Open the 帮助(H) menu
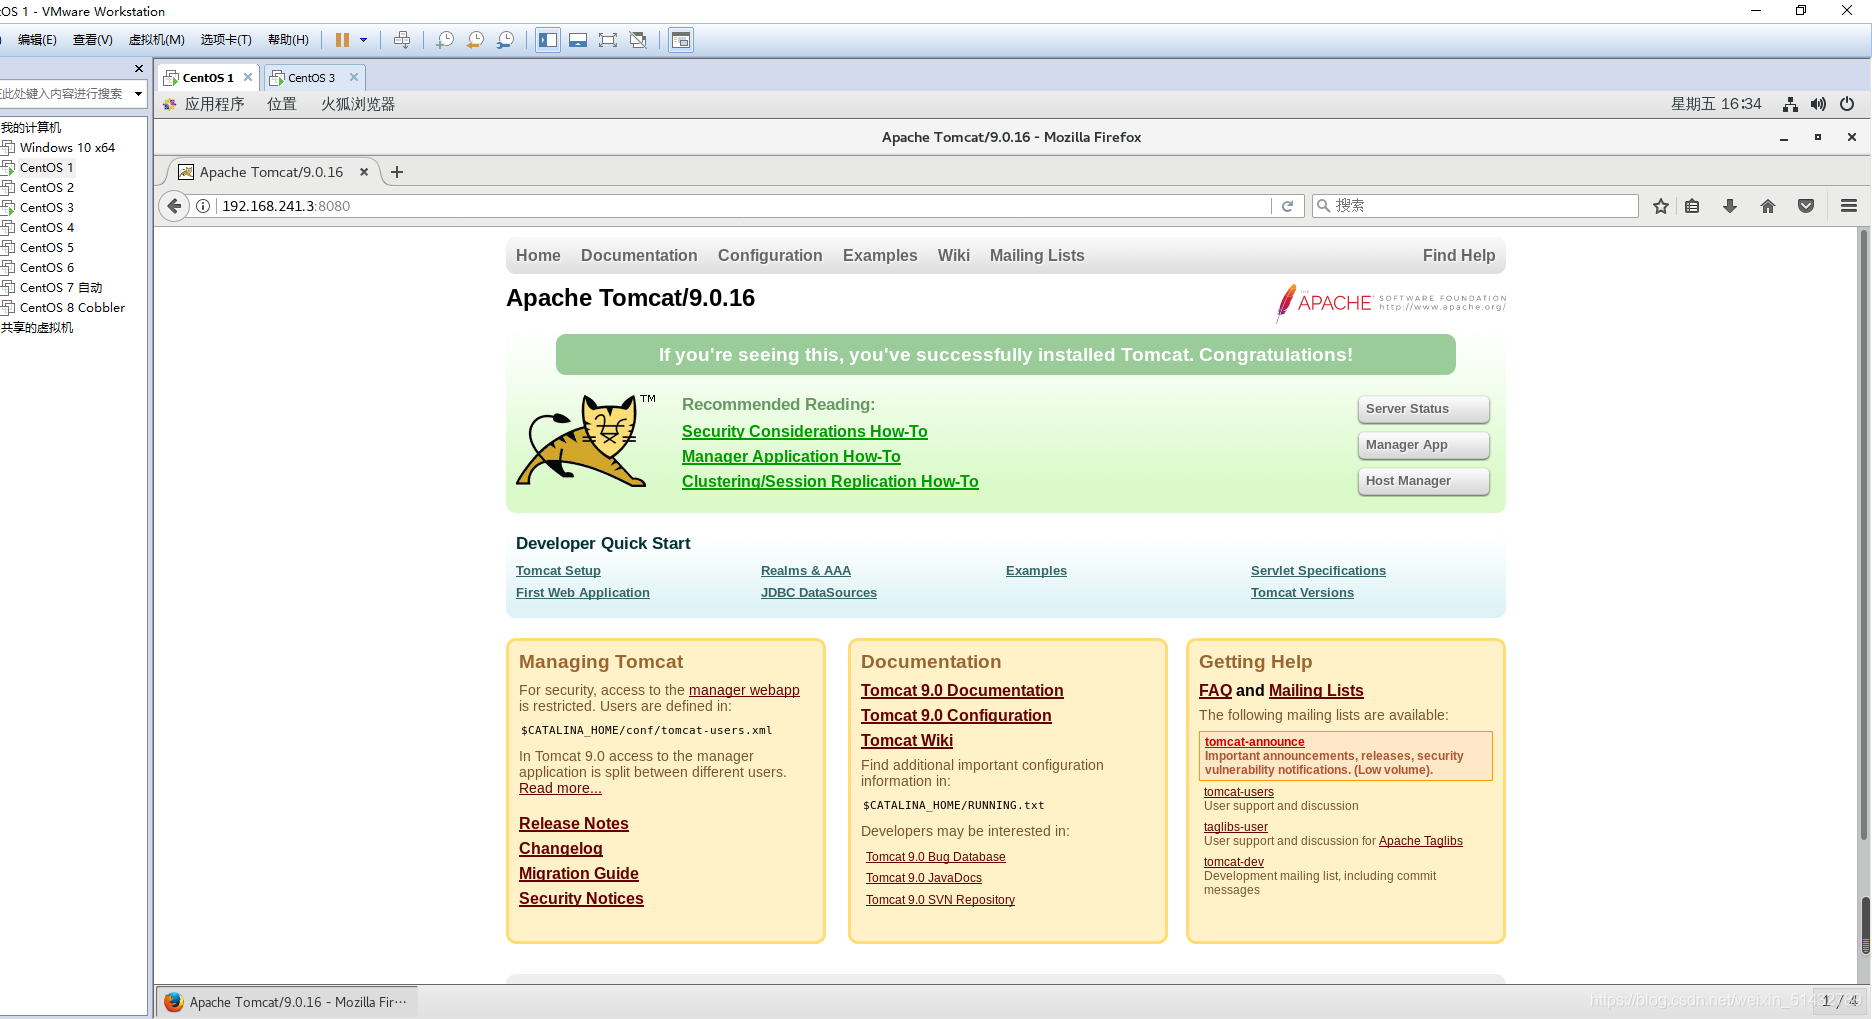This screenshot has height=1019, width=1872. [x=288, y=40]
